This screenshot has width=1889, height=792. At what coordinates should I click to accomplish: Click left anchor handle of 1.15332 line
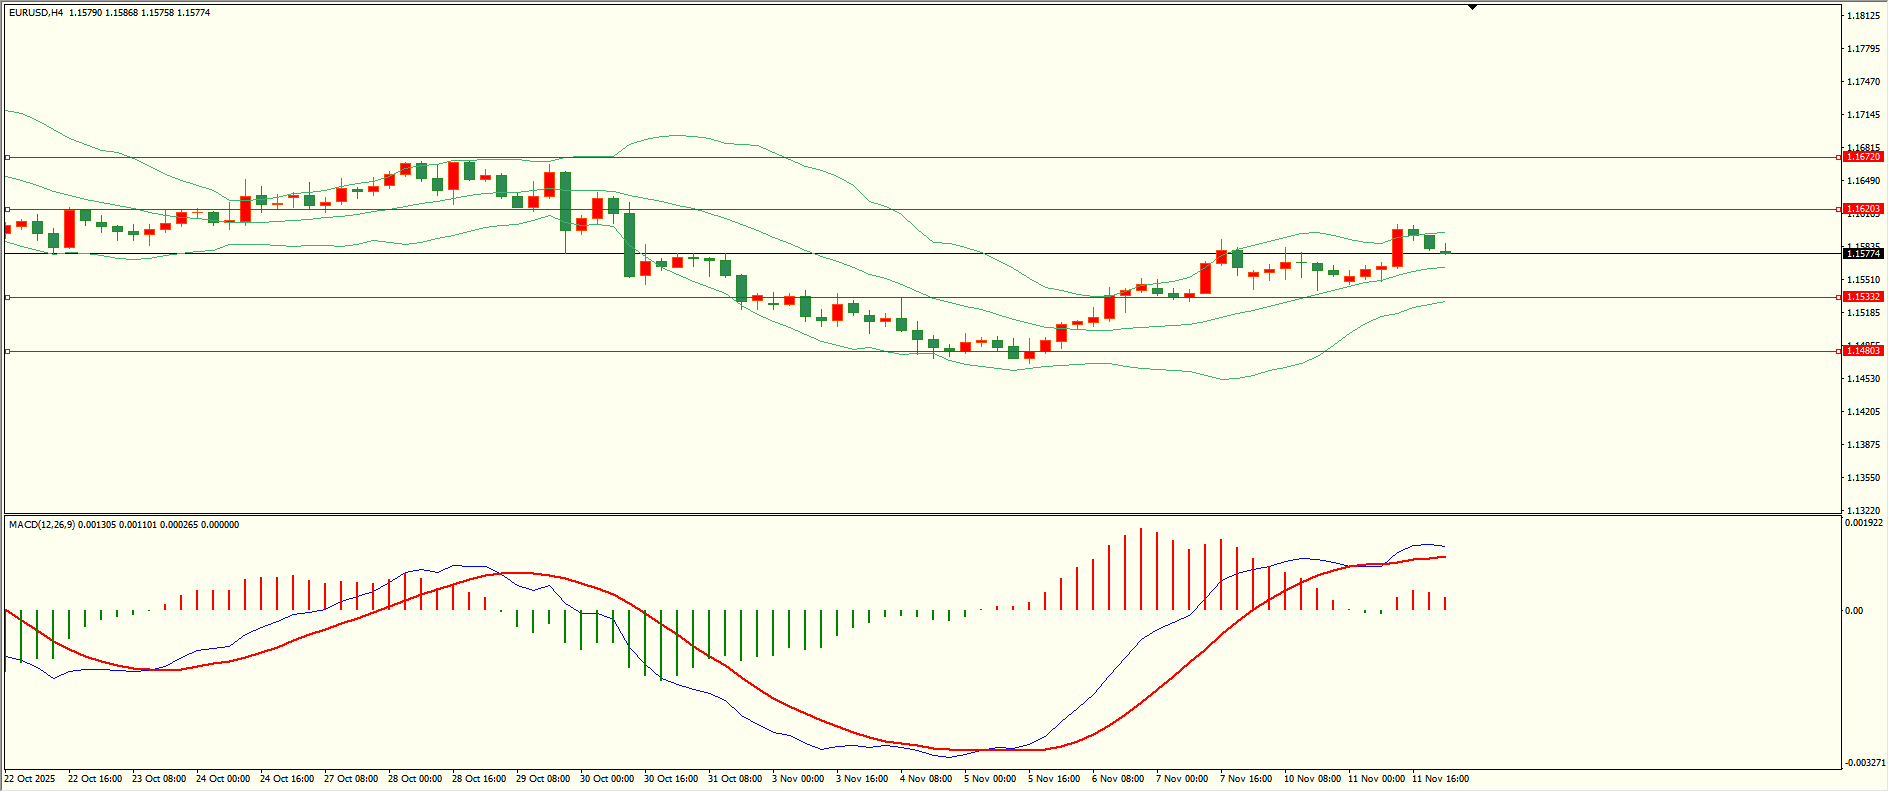coord(8,297)
